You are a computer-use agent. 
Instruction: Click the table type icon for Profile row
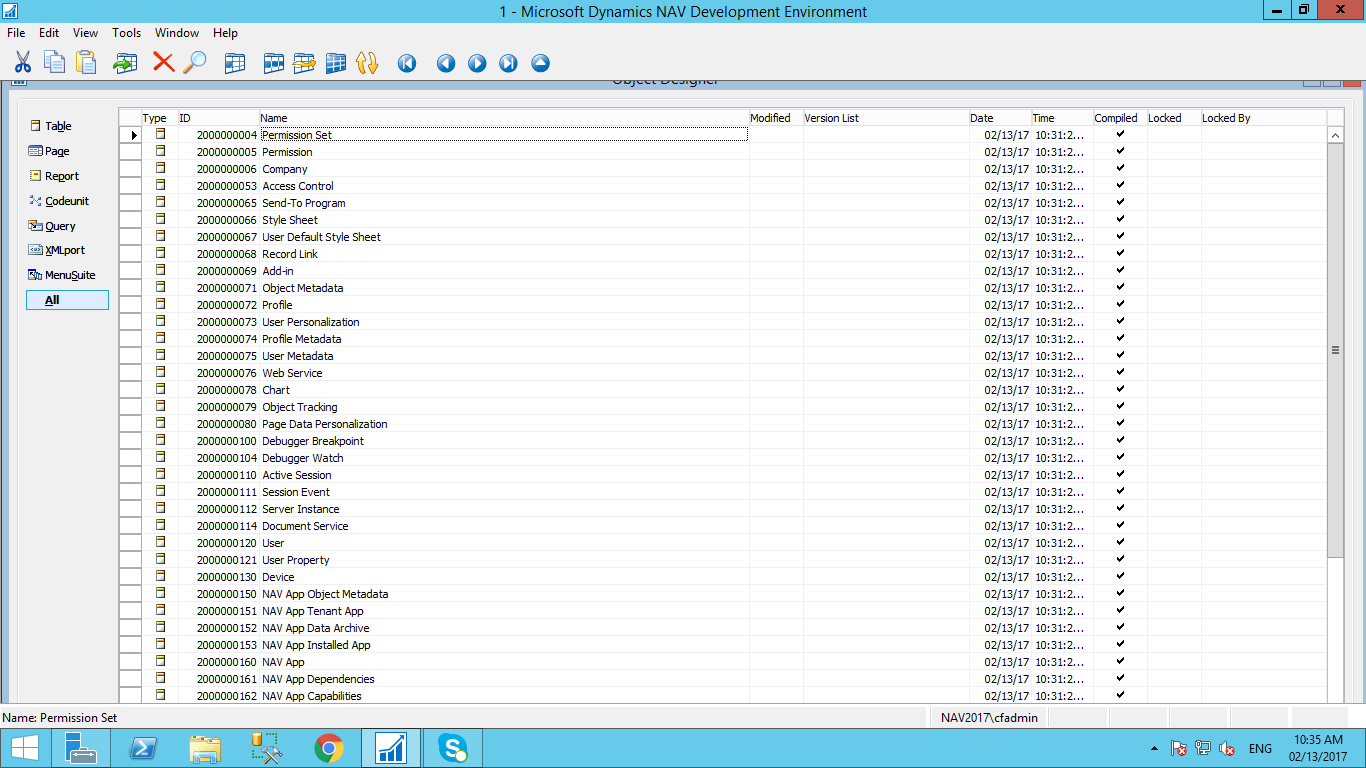click(160, 304)
